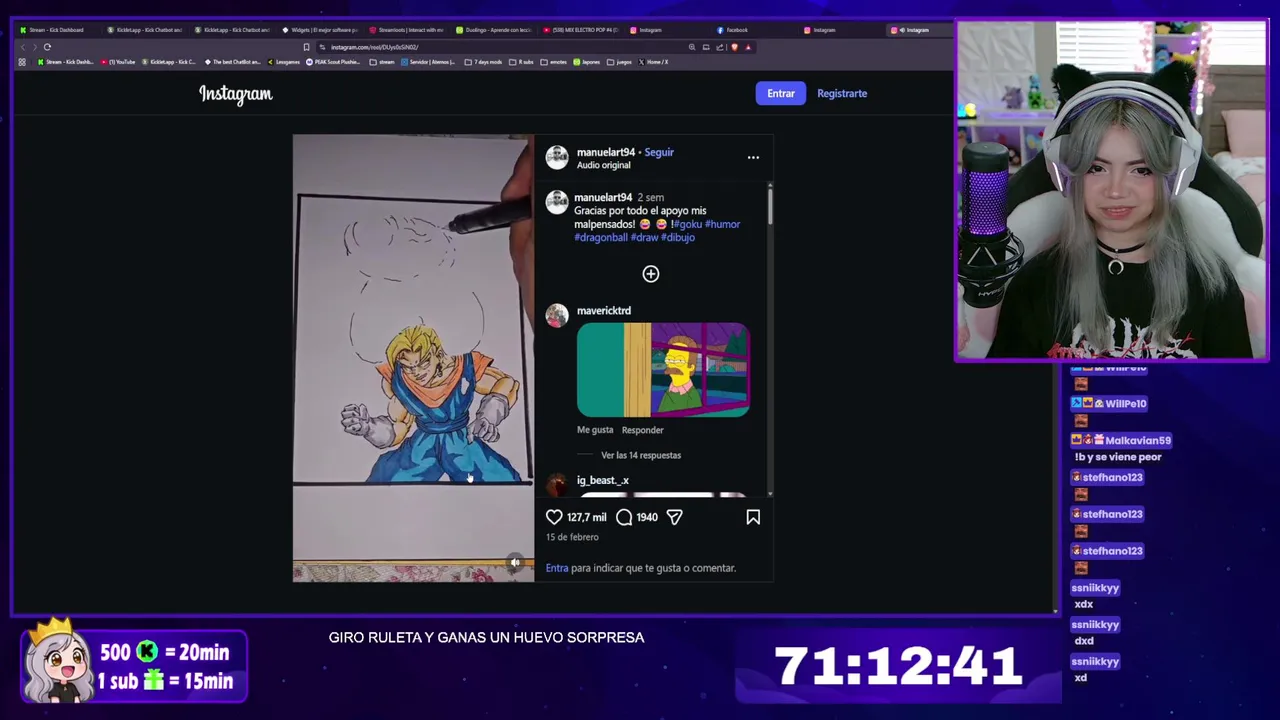Viewport: 1280px width, 720px height.
Task: Open the Lessgames bookmark
Action: click(x=283, y=62)
